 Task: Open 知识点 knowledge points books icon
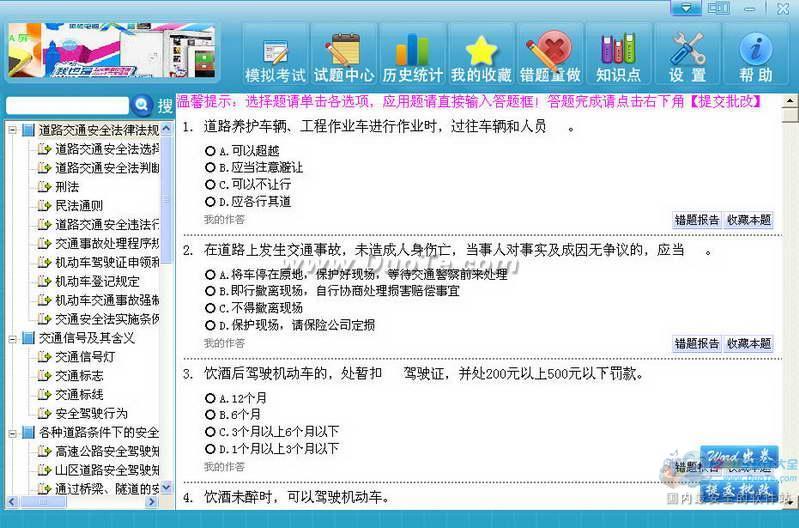[619, 54]
